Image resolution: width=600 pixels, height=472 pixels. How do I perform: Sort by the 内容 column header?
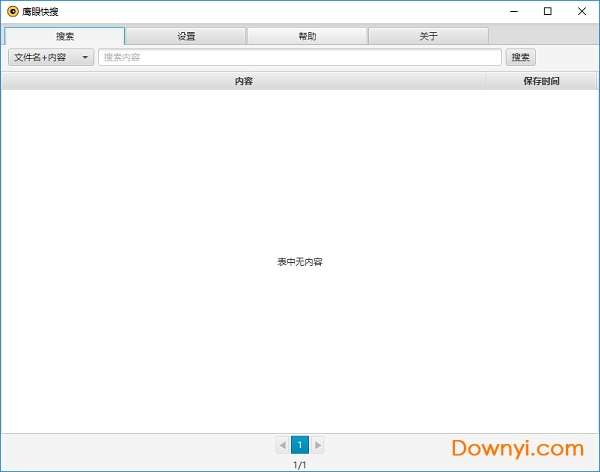coord(244,81)
